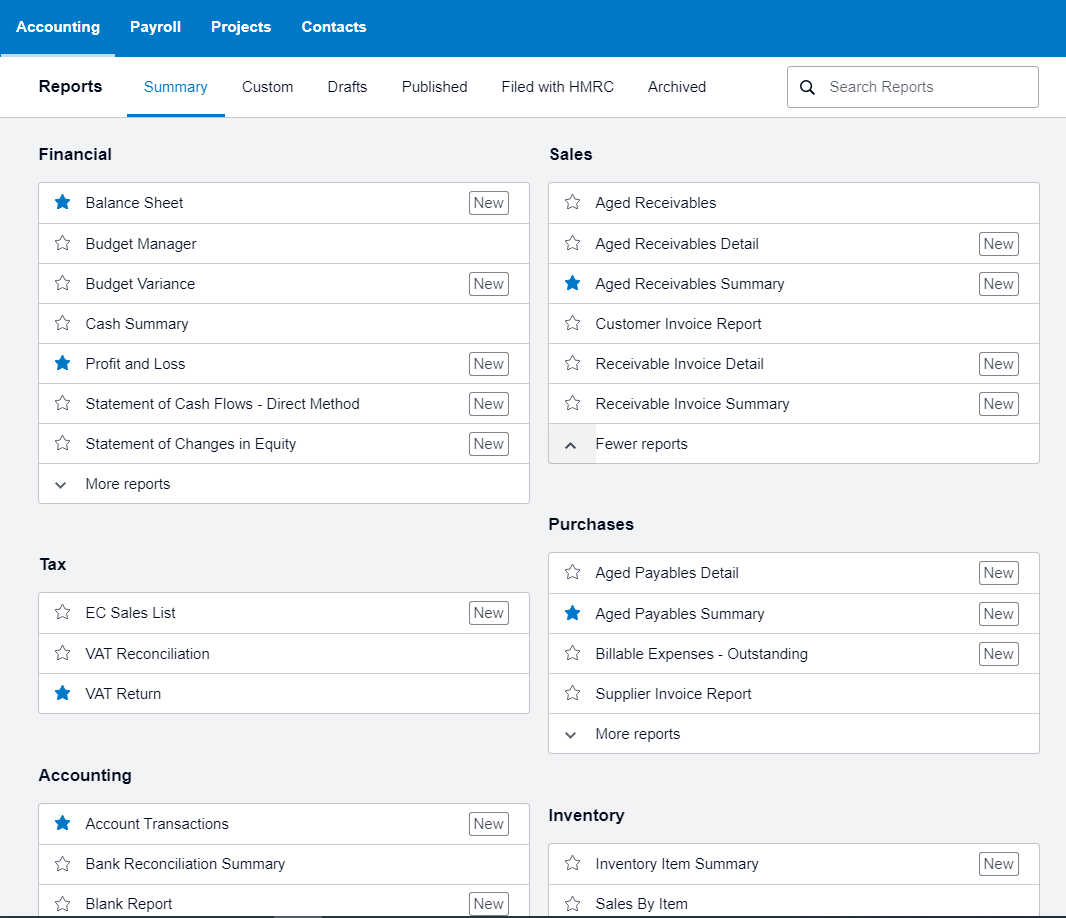1066x918 pixels.
Task: Star the Aged Receivables Detail report
Action: (572, 243)
